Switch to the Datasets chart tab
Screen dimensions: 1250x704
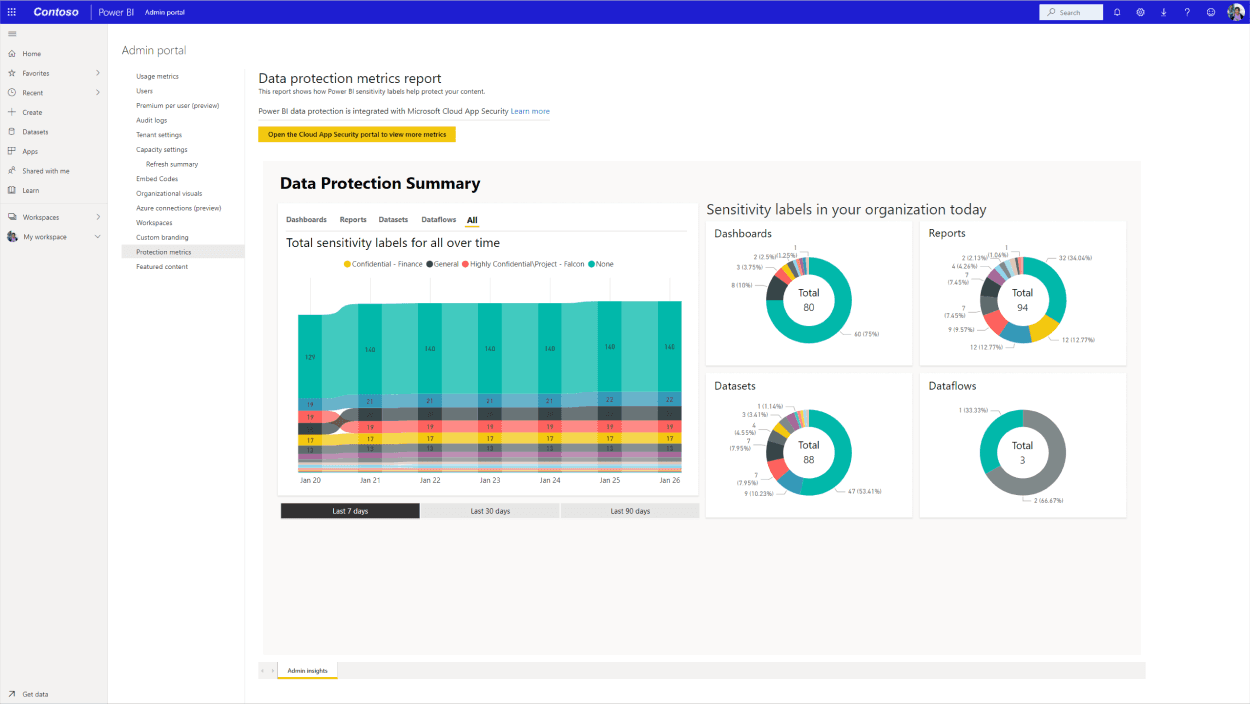[x=393, y=220]
